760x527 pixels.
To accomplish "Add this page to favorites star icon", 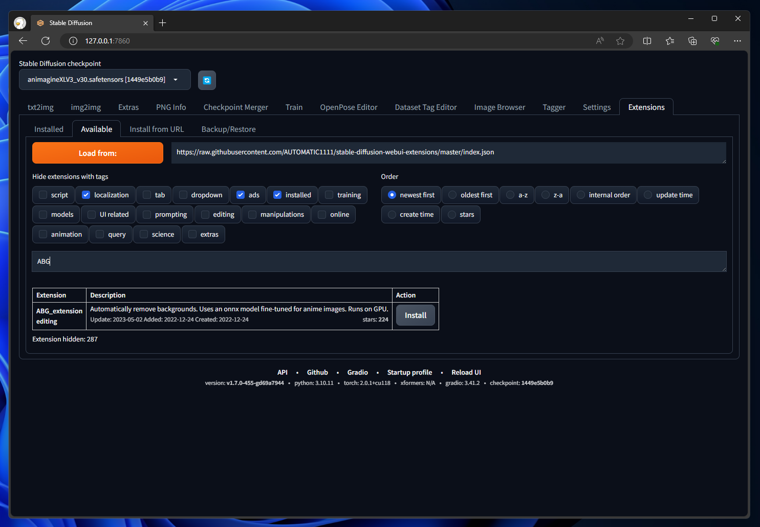I will click(620, 41).
